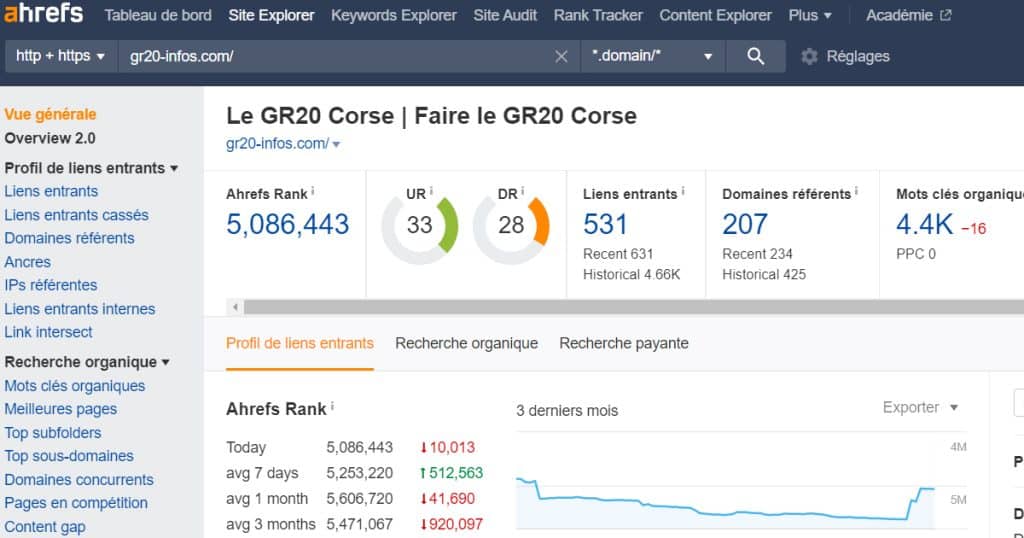Screen dimensions: 1024x538
Task: Open Liens entrants cassés in the sidebar
Action: pos(76,215)
